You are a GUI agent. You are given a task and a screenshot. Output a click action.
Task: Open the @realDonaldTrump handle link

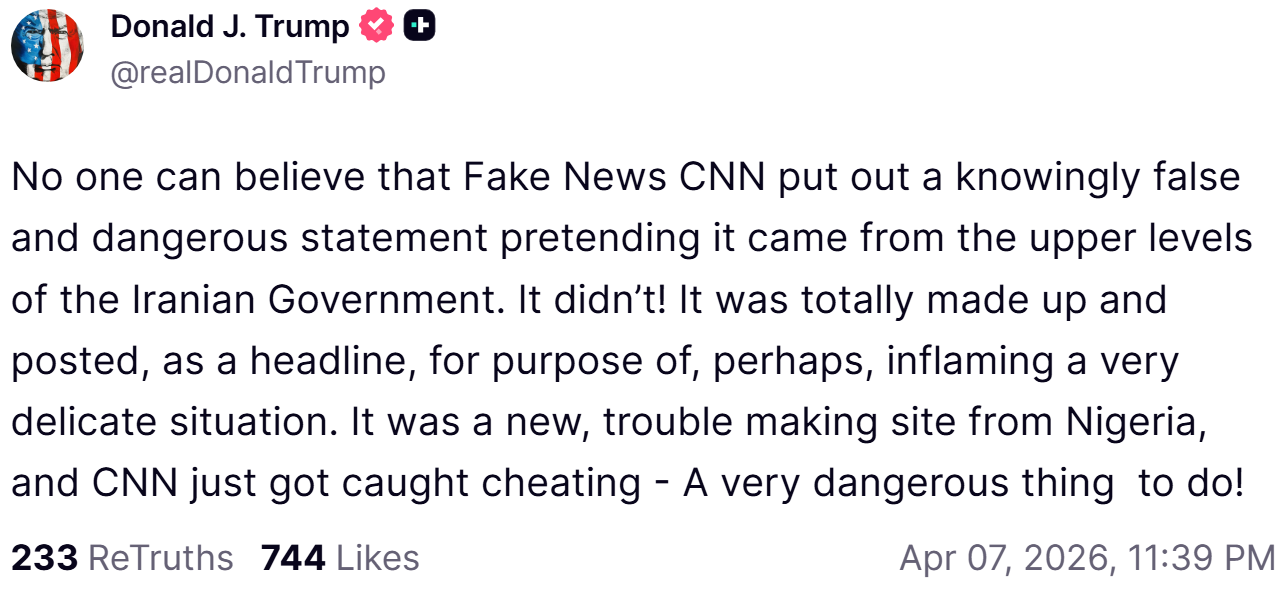[248, 73]
